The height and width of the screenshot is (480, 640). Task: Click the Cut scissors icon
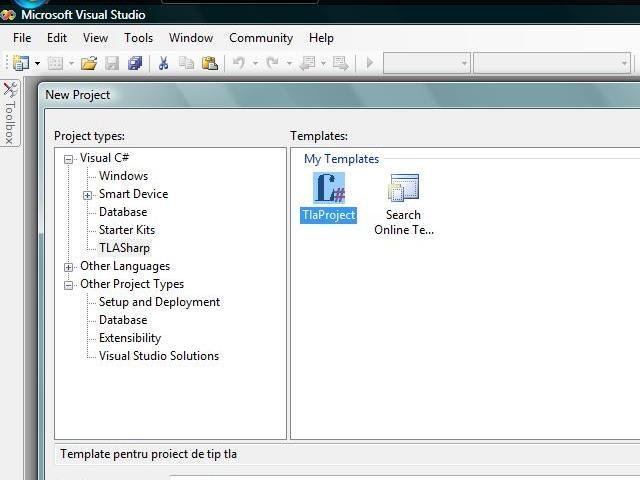tap(163, 63)
